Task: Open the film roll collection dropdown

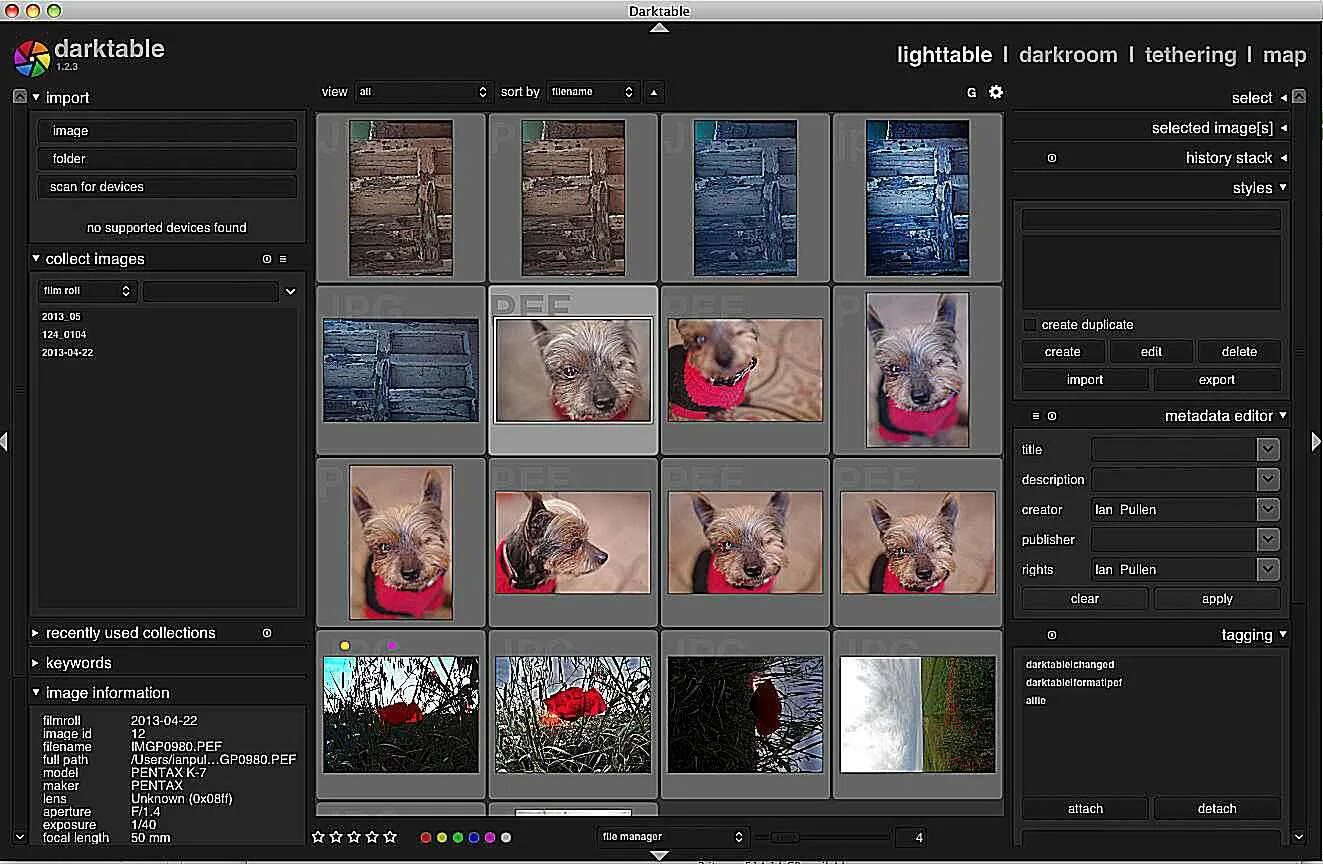Action: pos(87,291)
